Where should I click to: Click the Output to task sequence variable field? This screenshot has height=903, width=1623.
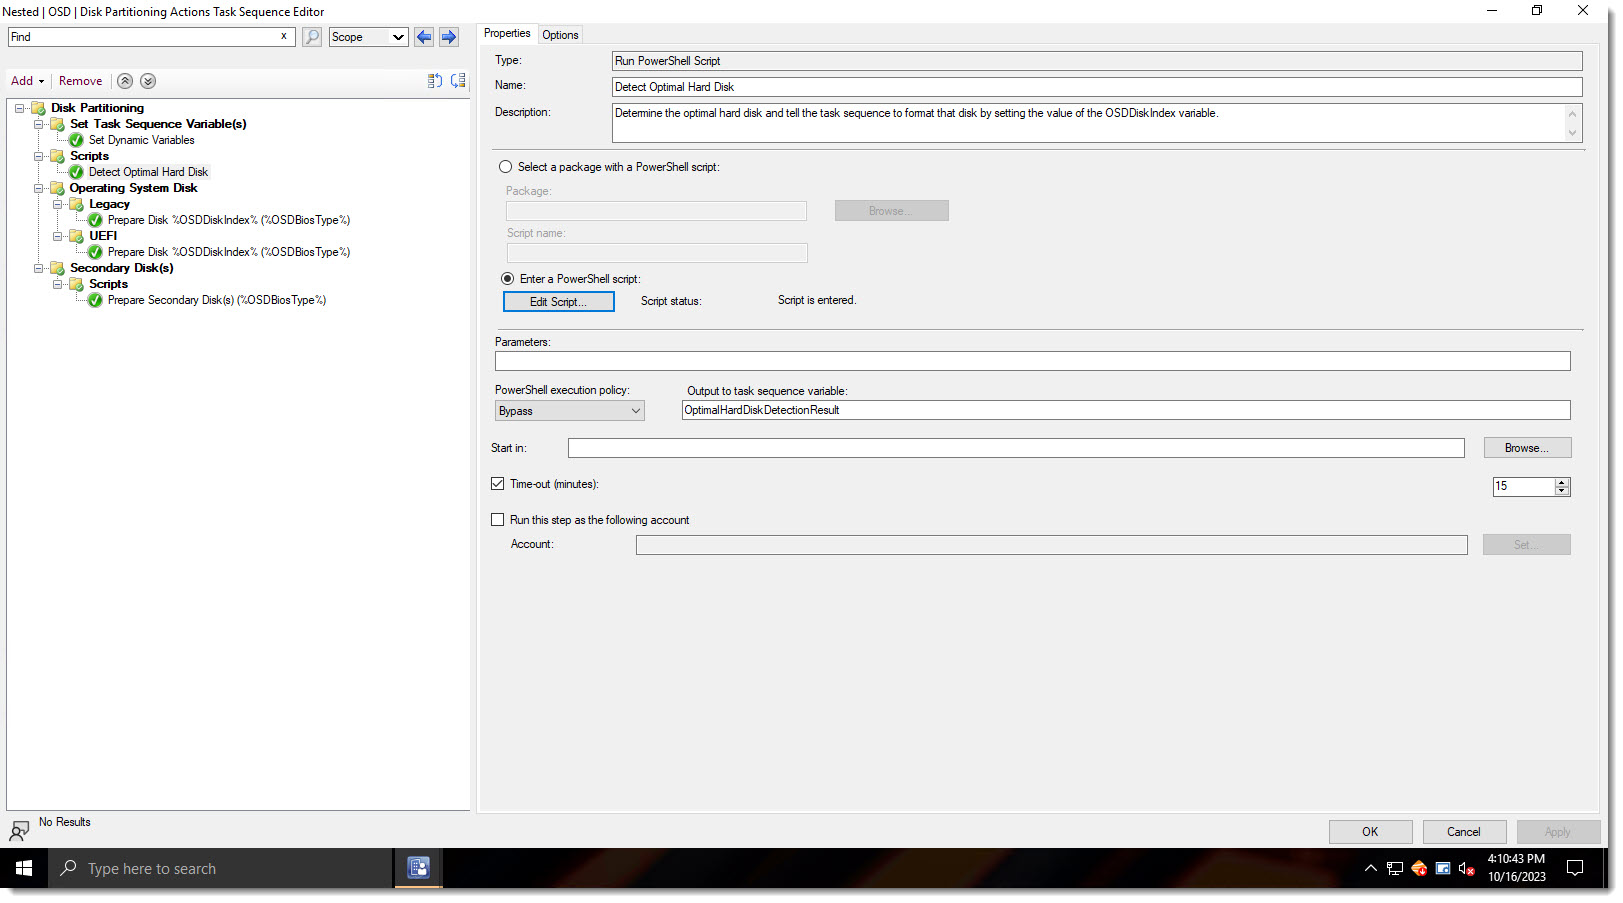pyautogui.click(x=1126, y=410)
